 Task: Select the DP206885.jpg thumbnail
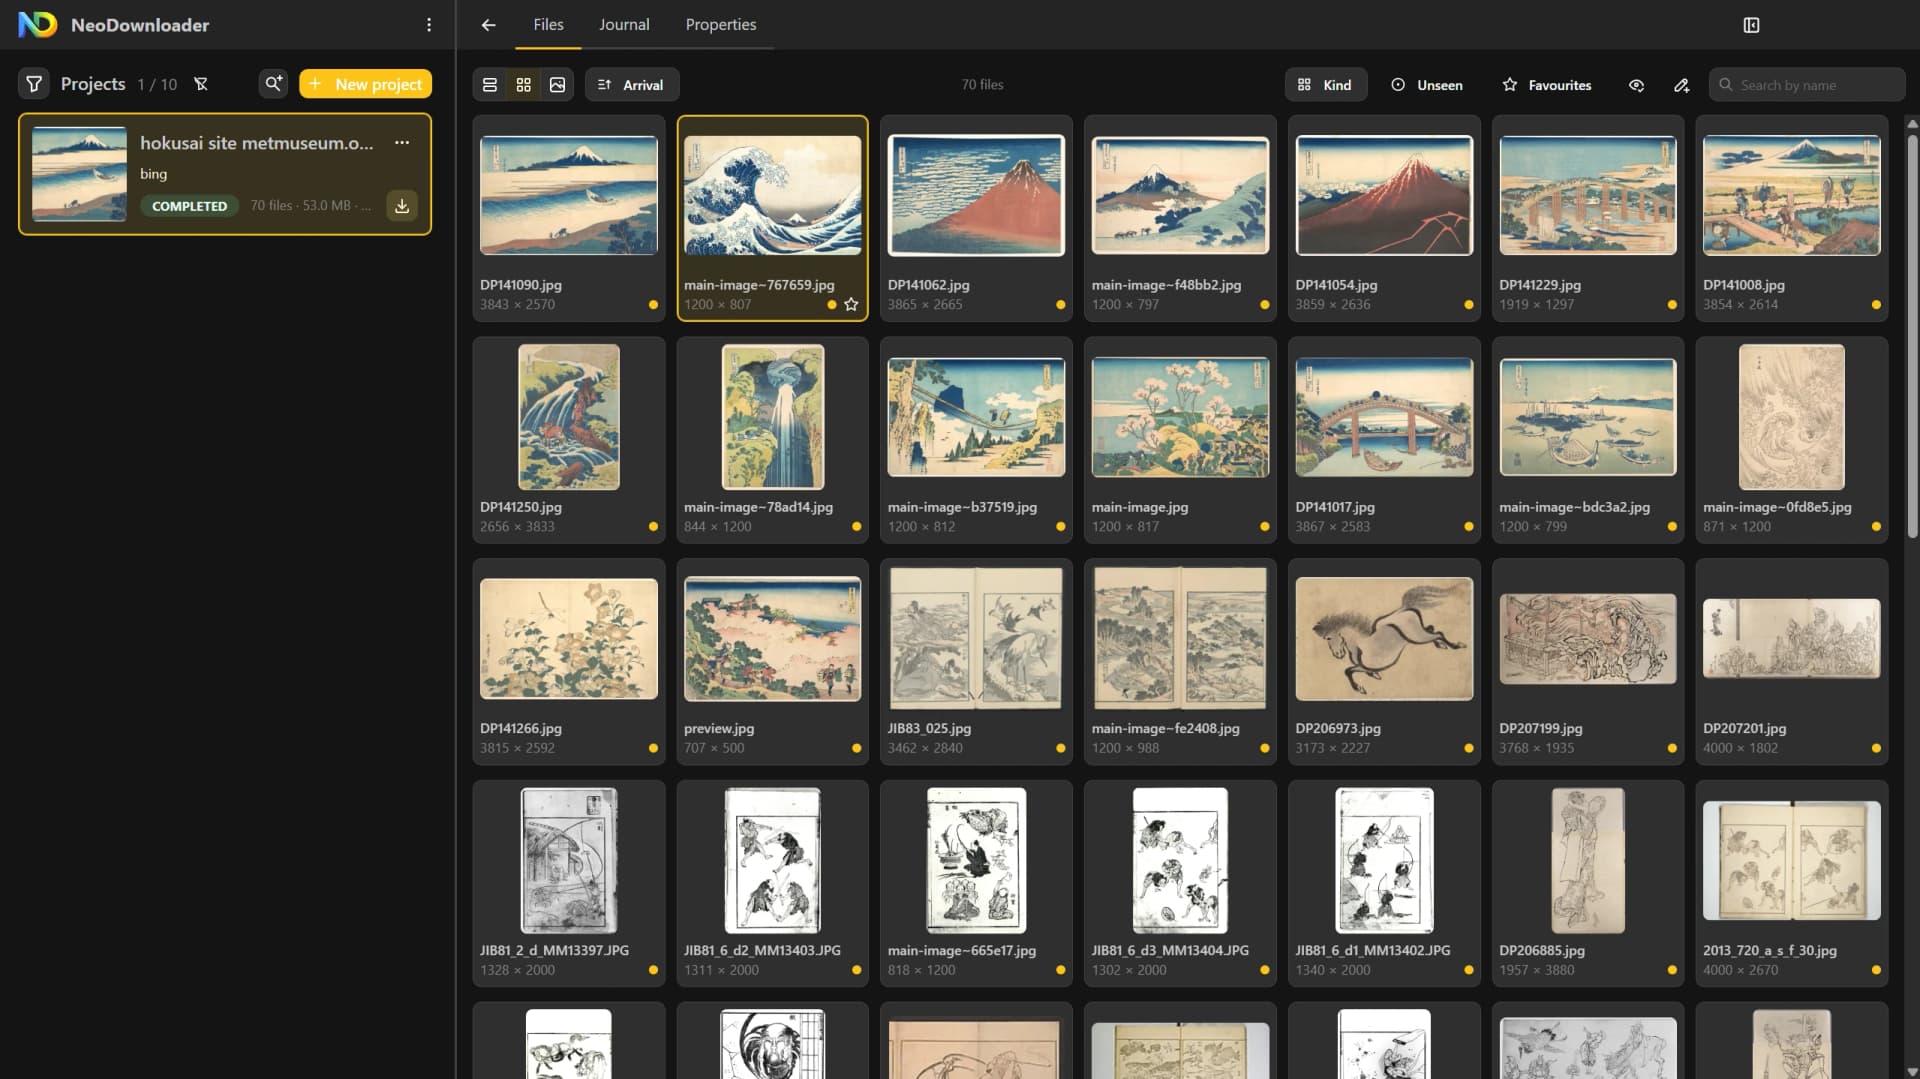(1588, 861)
